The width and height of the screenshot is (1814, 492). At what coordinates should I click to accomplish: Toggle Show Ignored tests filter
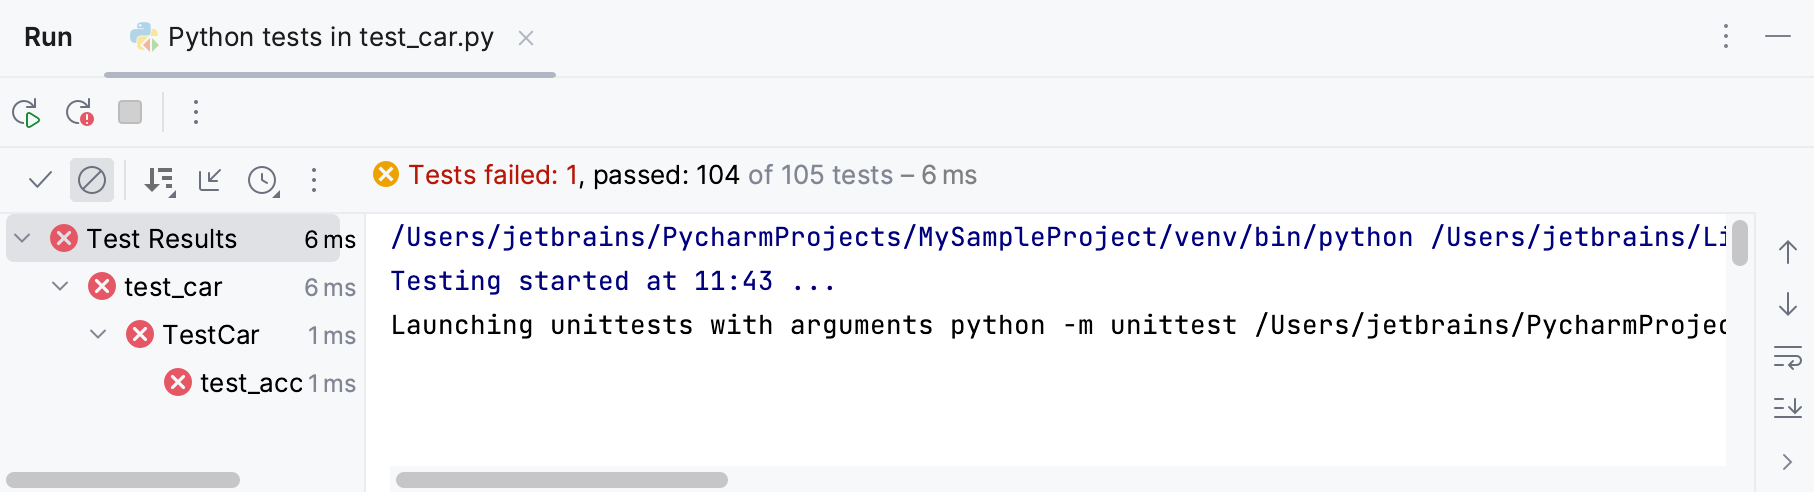point(92,180)
